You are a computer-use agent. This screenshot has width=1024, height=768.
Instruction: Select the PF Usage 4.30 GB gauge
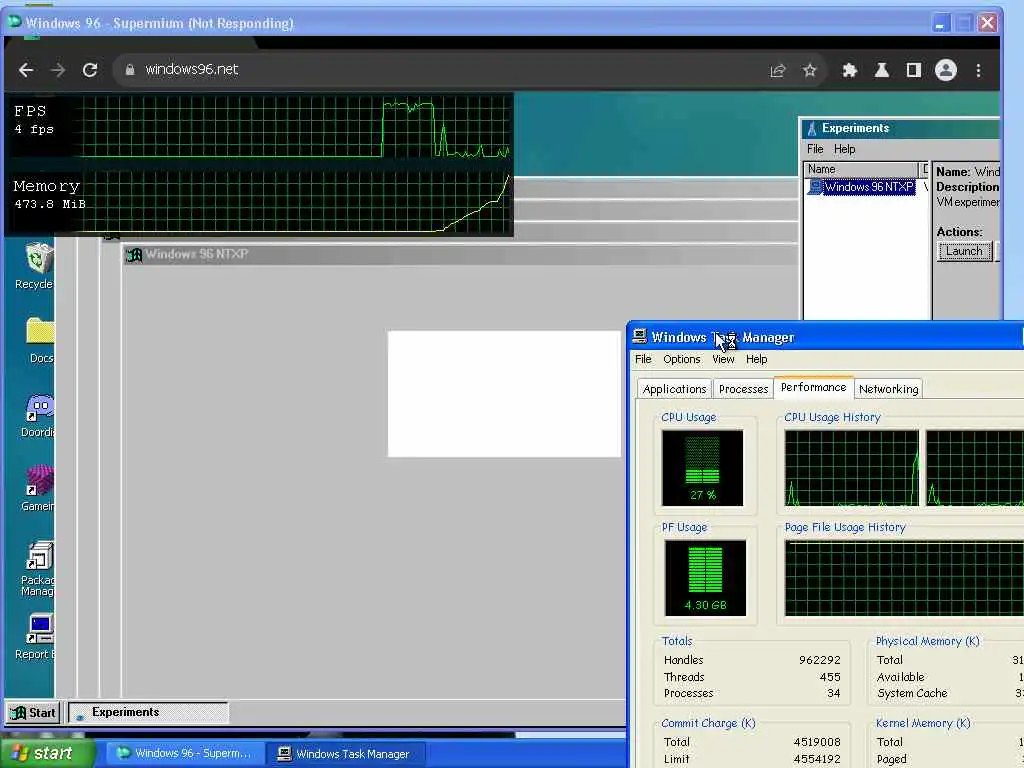[705, 578]
